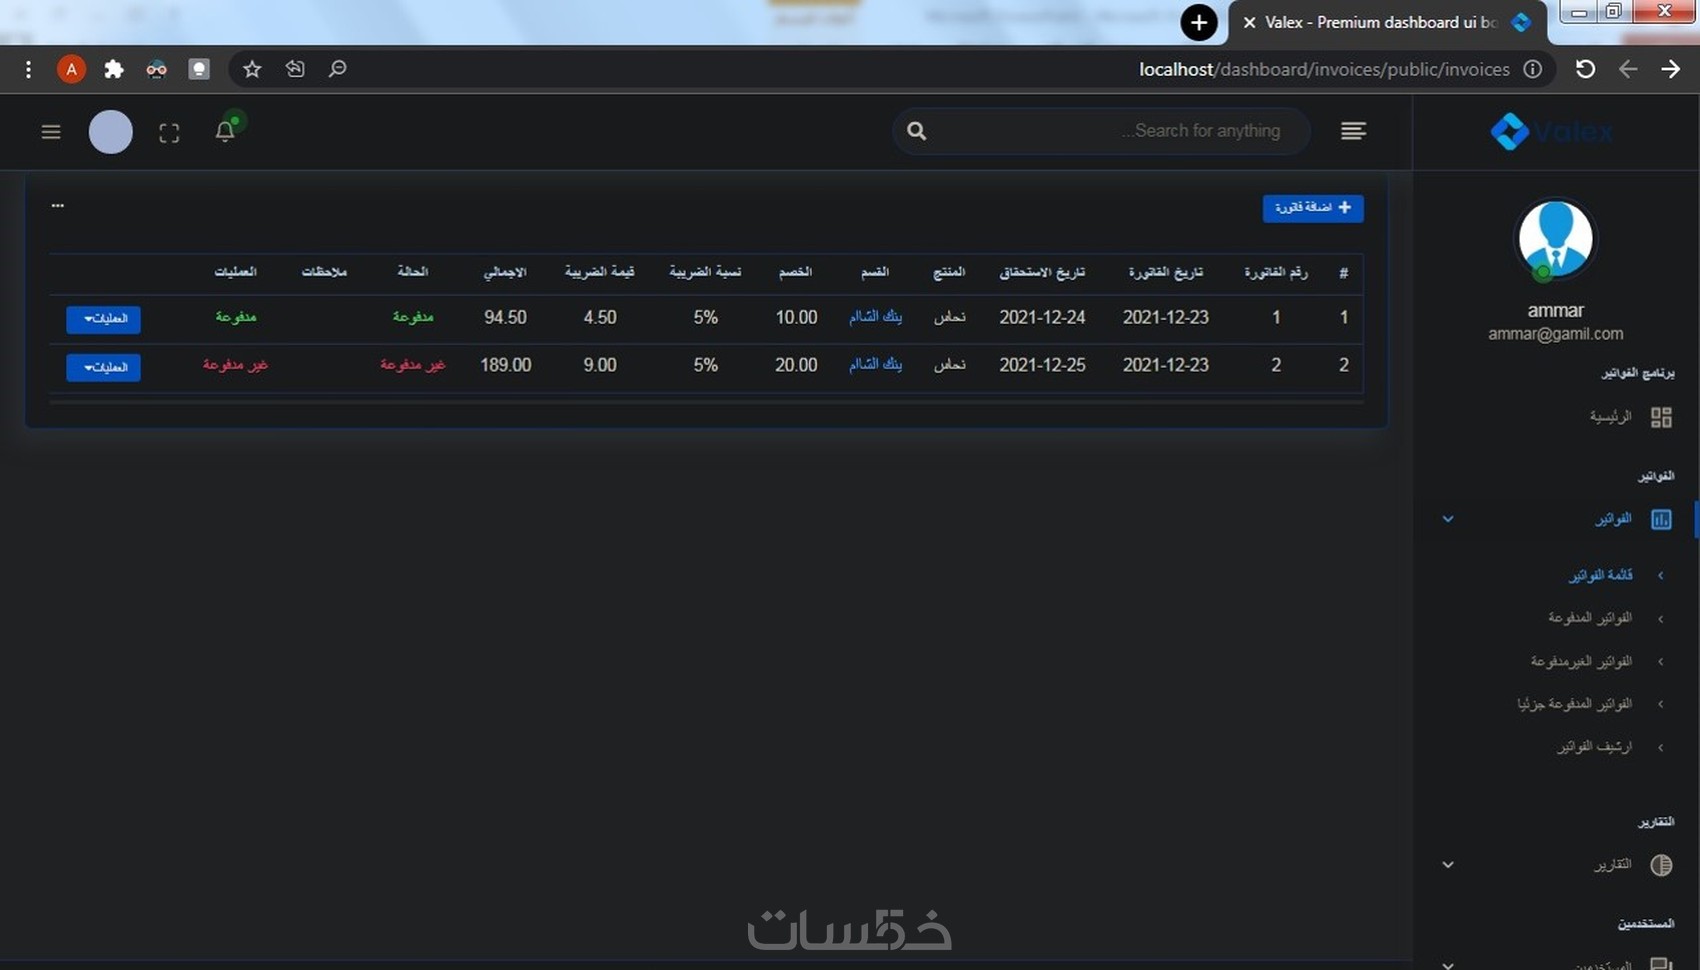
Task: Open browser extensions puzzle icon
Action: pyautogui.click(x=114, y=69)
